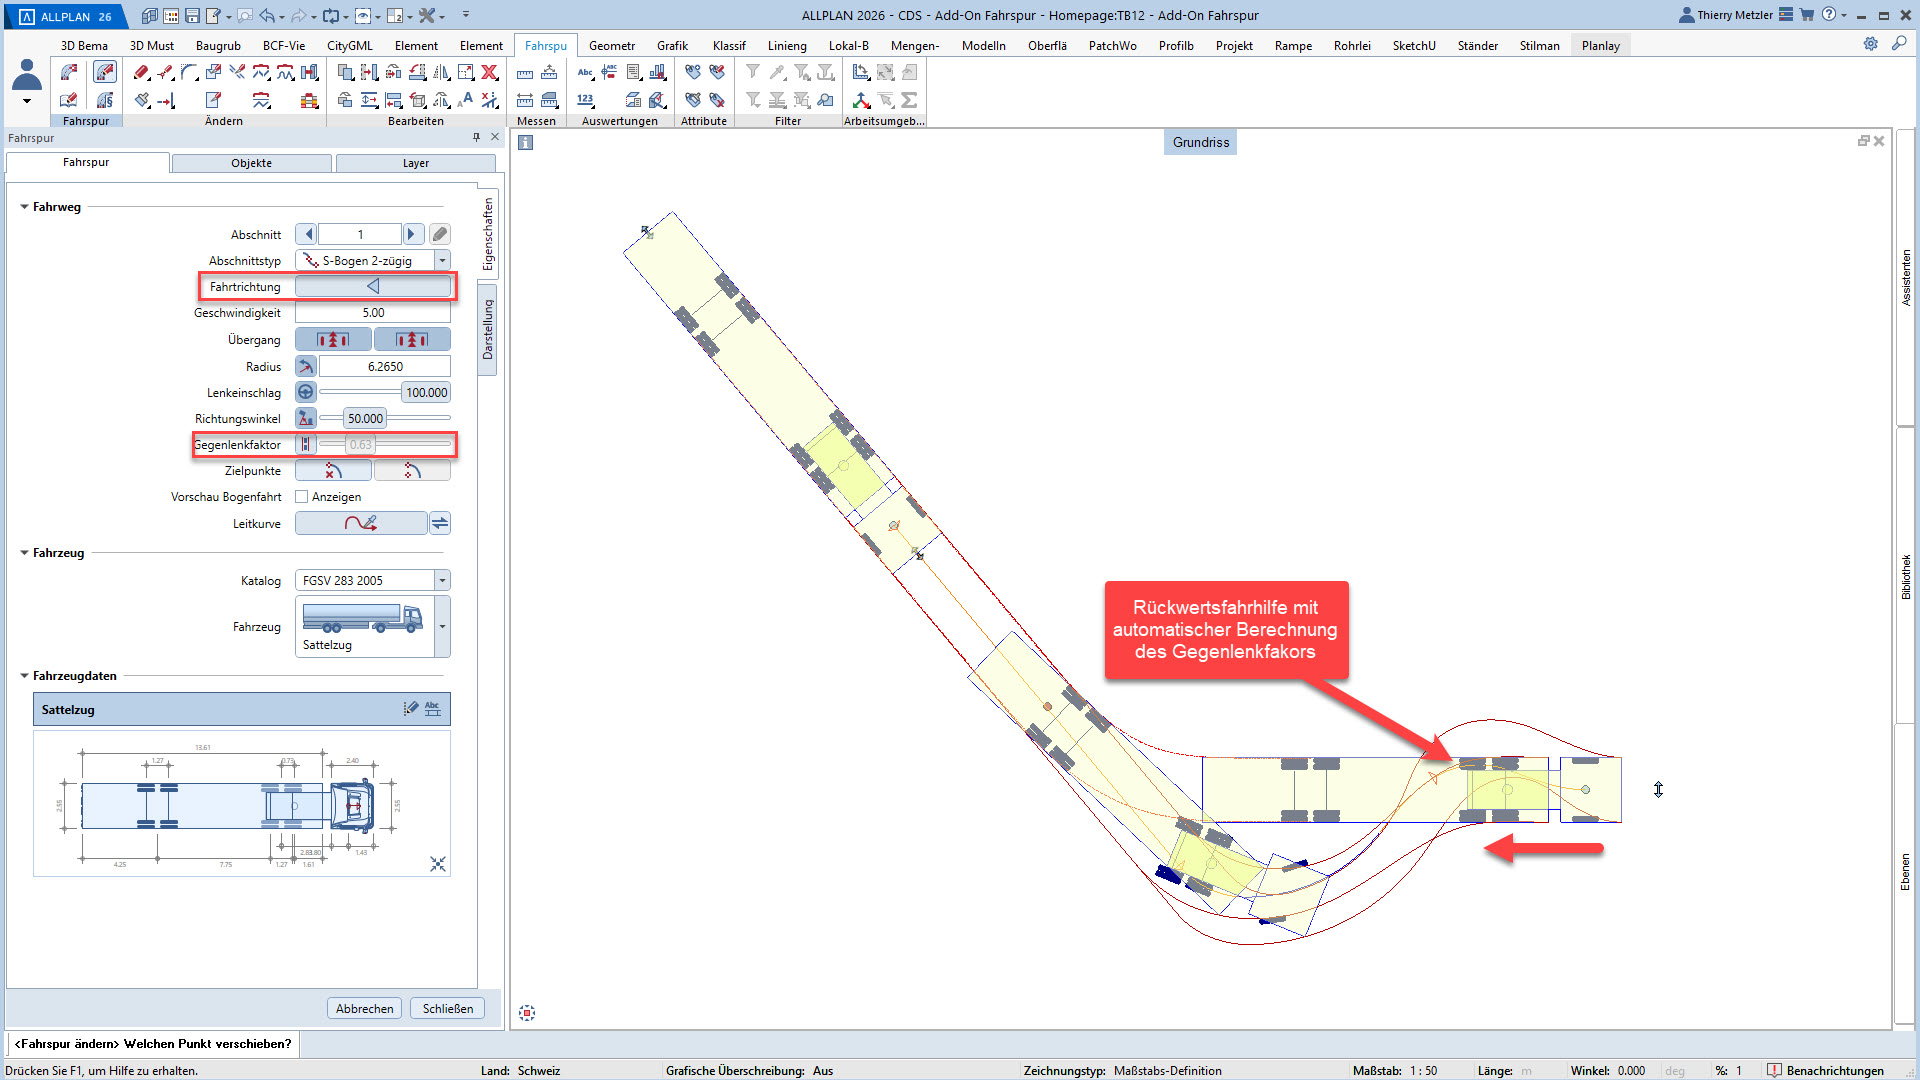Click the Richtungswinkel icon button
1920x1080 pixels.
tap(306, 419)
